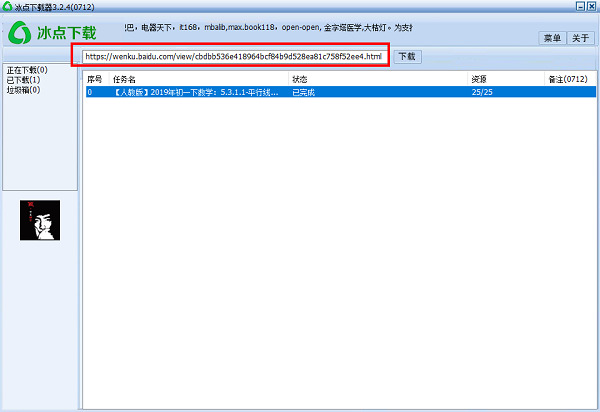Viewport: 600px width, 412px height.
Task: Select 垃圾箱(0) in the sidebar
Action: coord(23,90)
